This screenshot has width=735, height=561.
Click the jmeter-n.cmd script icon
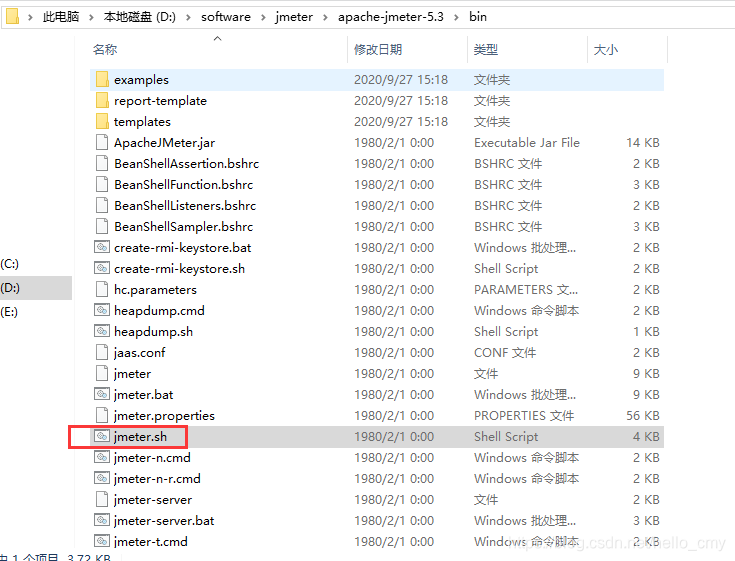pos(102,457)
